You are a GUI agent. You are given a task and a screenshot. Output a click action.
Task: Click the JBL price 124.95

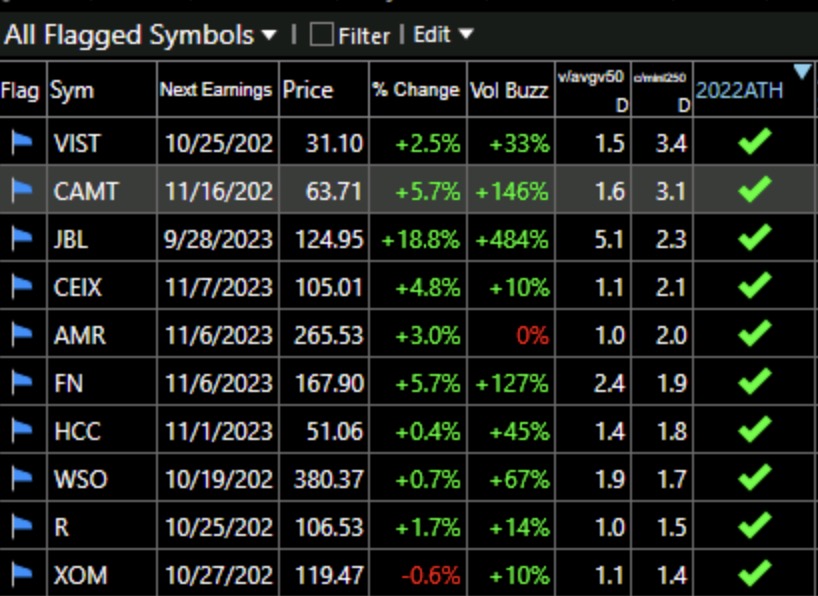click(329, 240)
